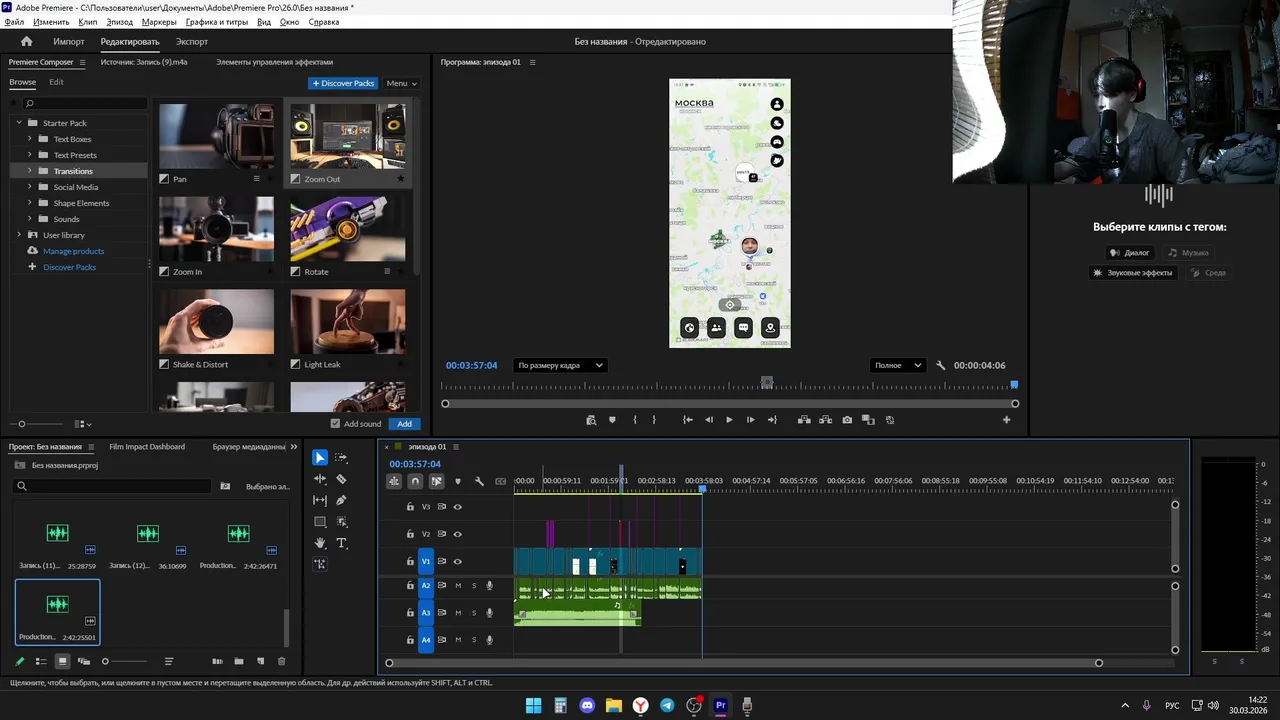Switch Composer to the Edit tab
The width and height of the screenshot is (1280, 720).
(x=56, y=82)
